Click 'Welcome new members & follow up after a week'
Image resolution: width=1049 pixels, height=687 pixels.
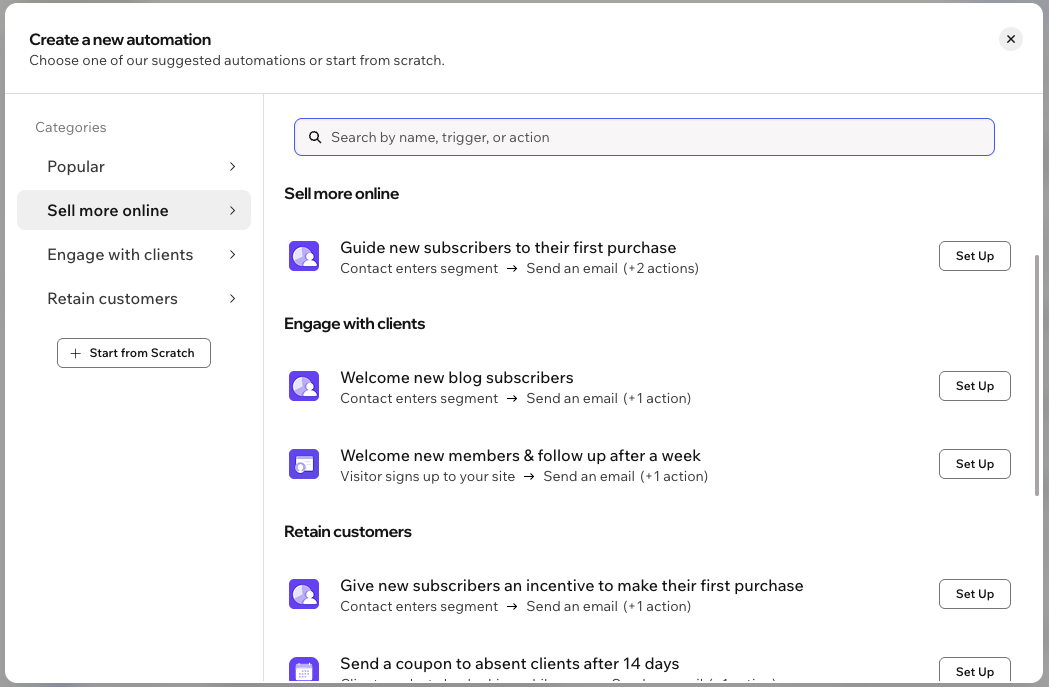[520, 456]
